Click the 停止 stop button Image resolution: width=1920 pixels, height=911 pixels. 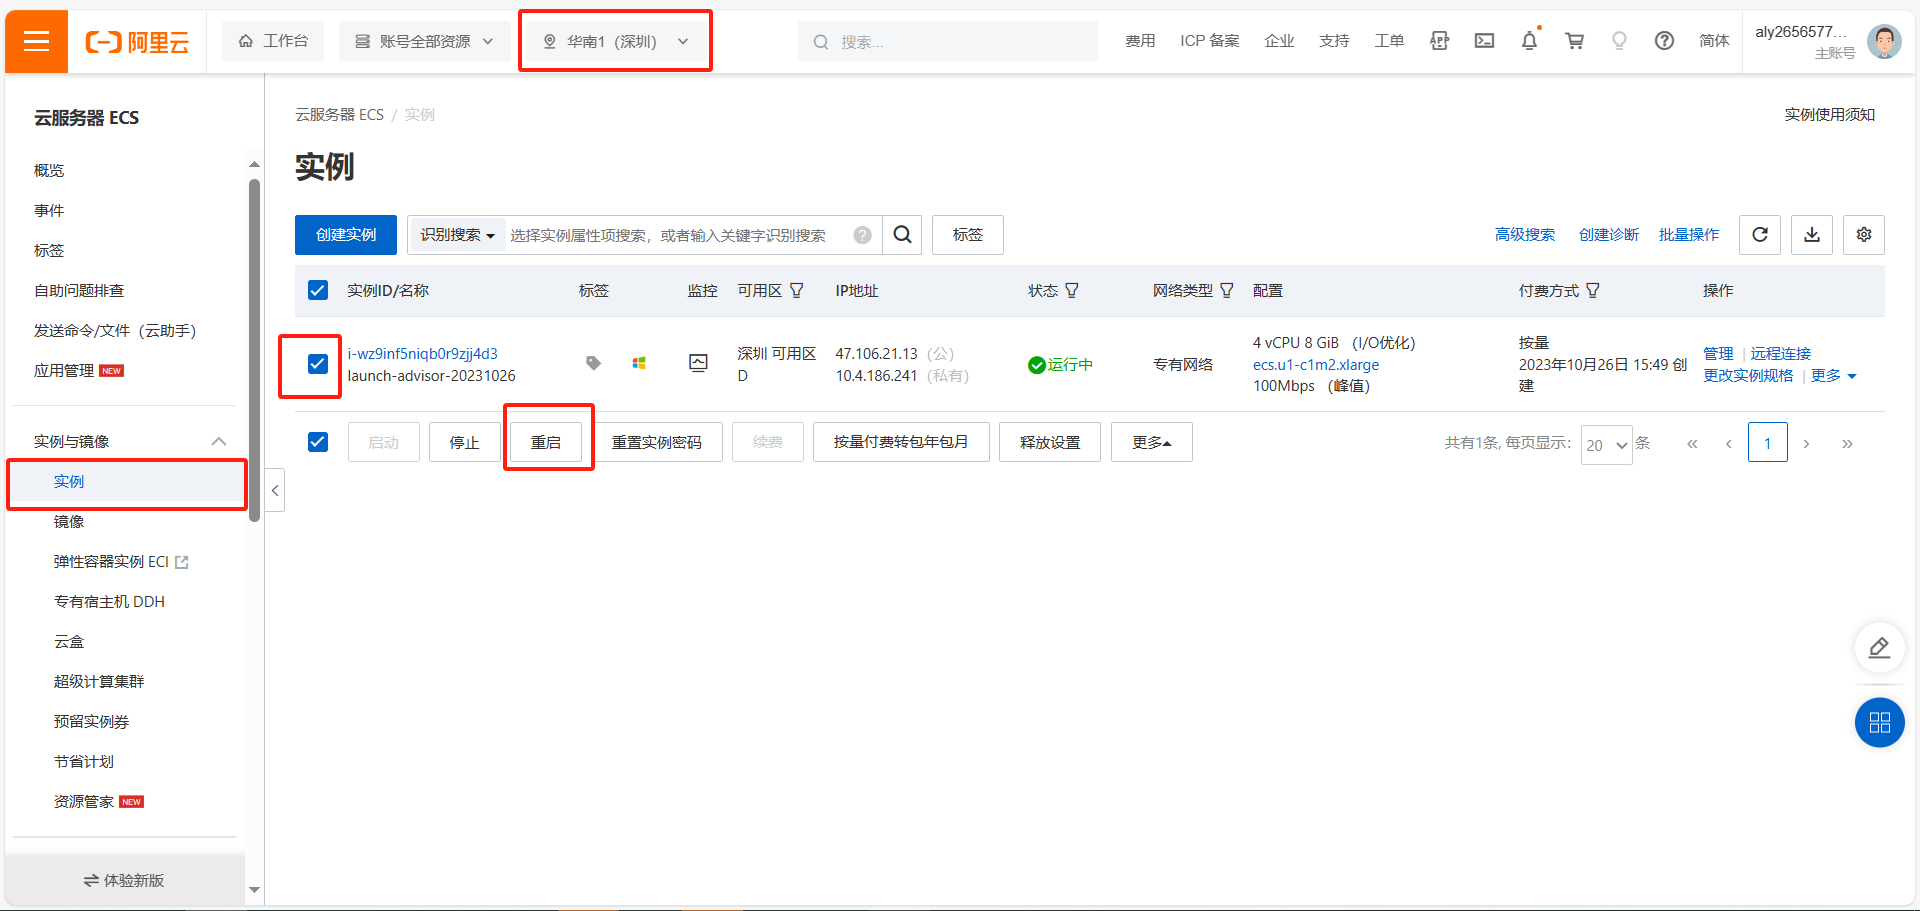464,442
